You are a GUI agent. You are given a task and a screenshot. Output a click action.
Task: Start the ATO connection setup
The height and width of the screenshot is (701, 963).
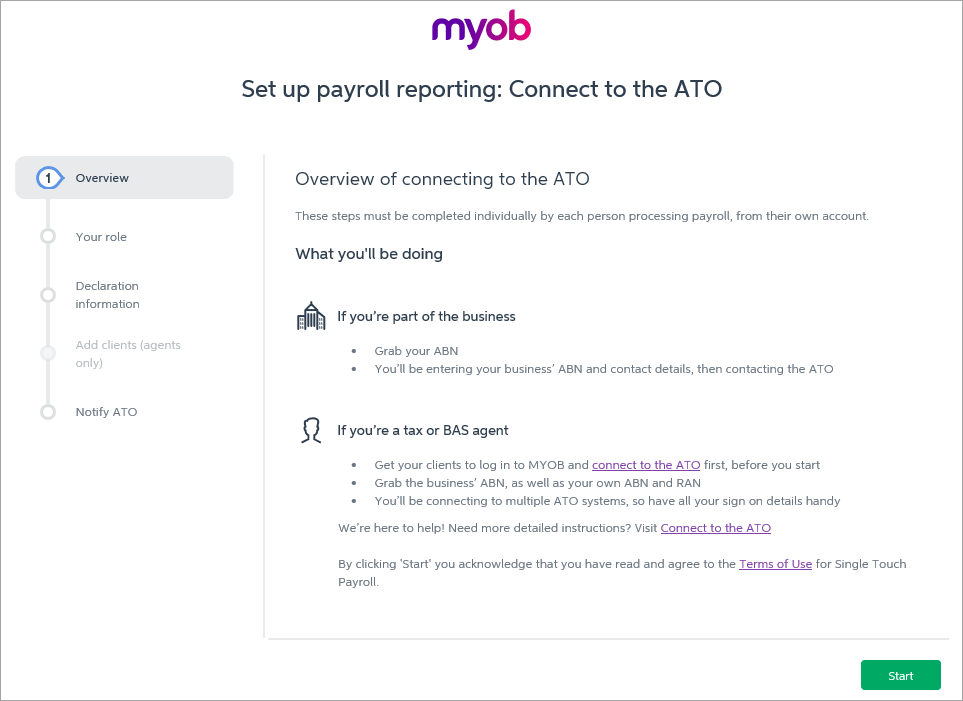pos(900,675)
